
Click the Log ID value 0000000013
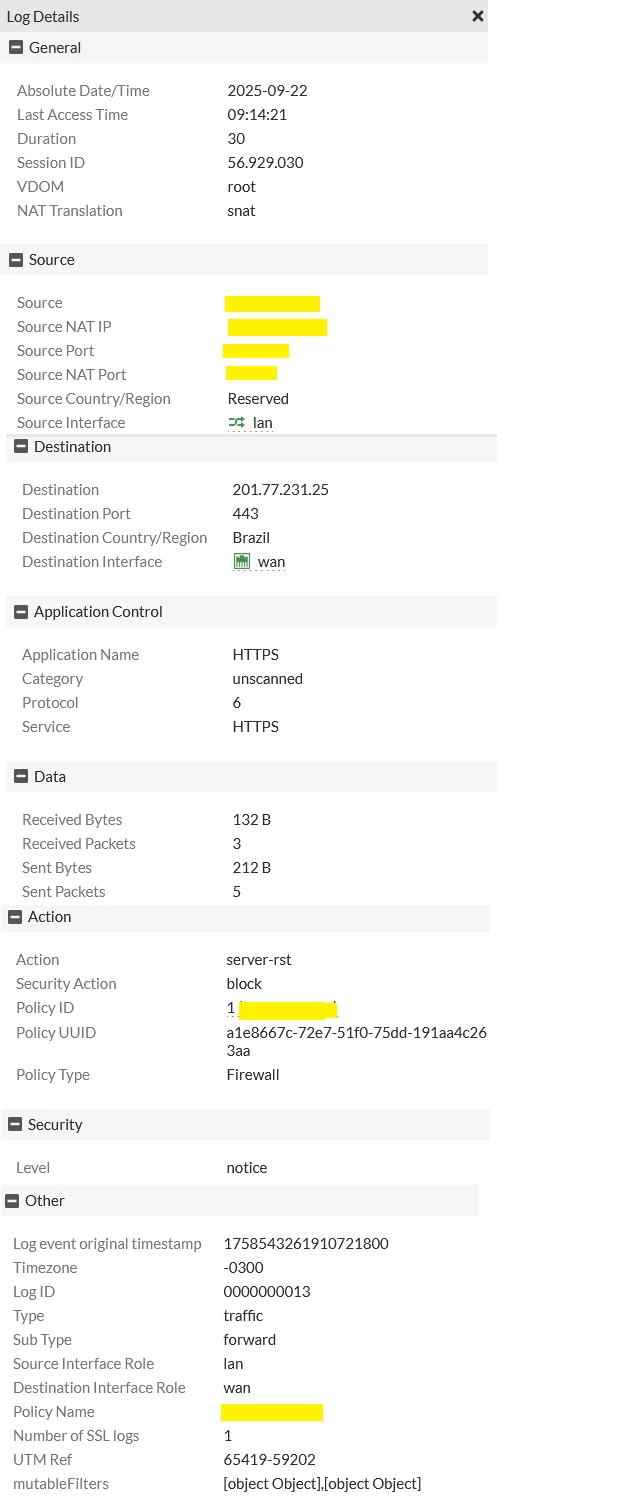click(267, 1292)
